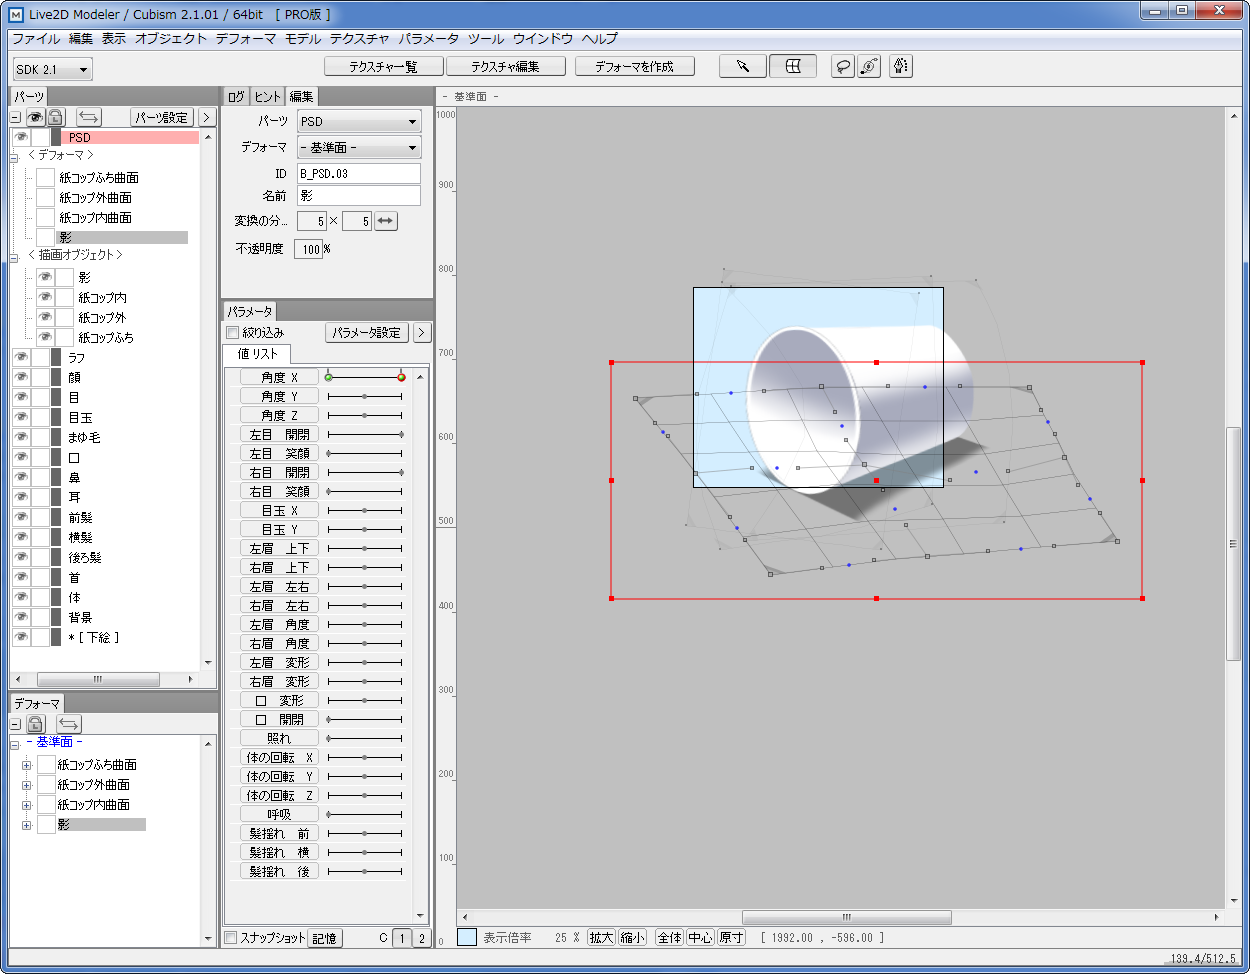This screenshot has height=974, width=1250.
Task: Enable the 絞り込み checkbox
Action: pos(233,333)
